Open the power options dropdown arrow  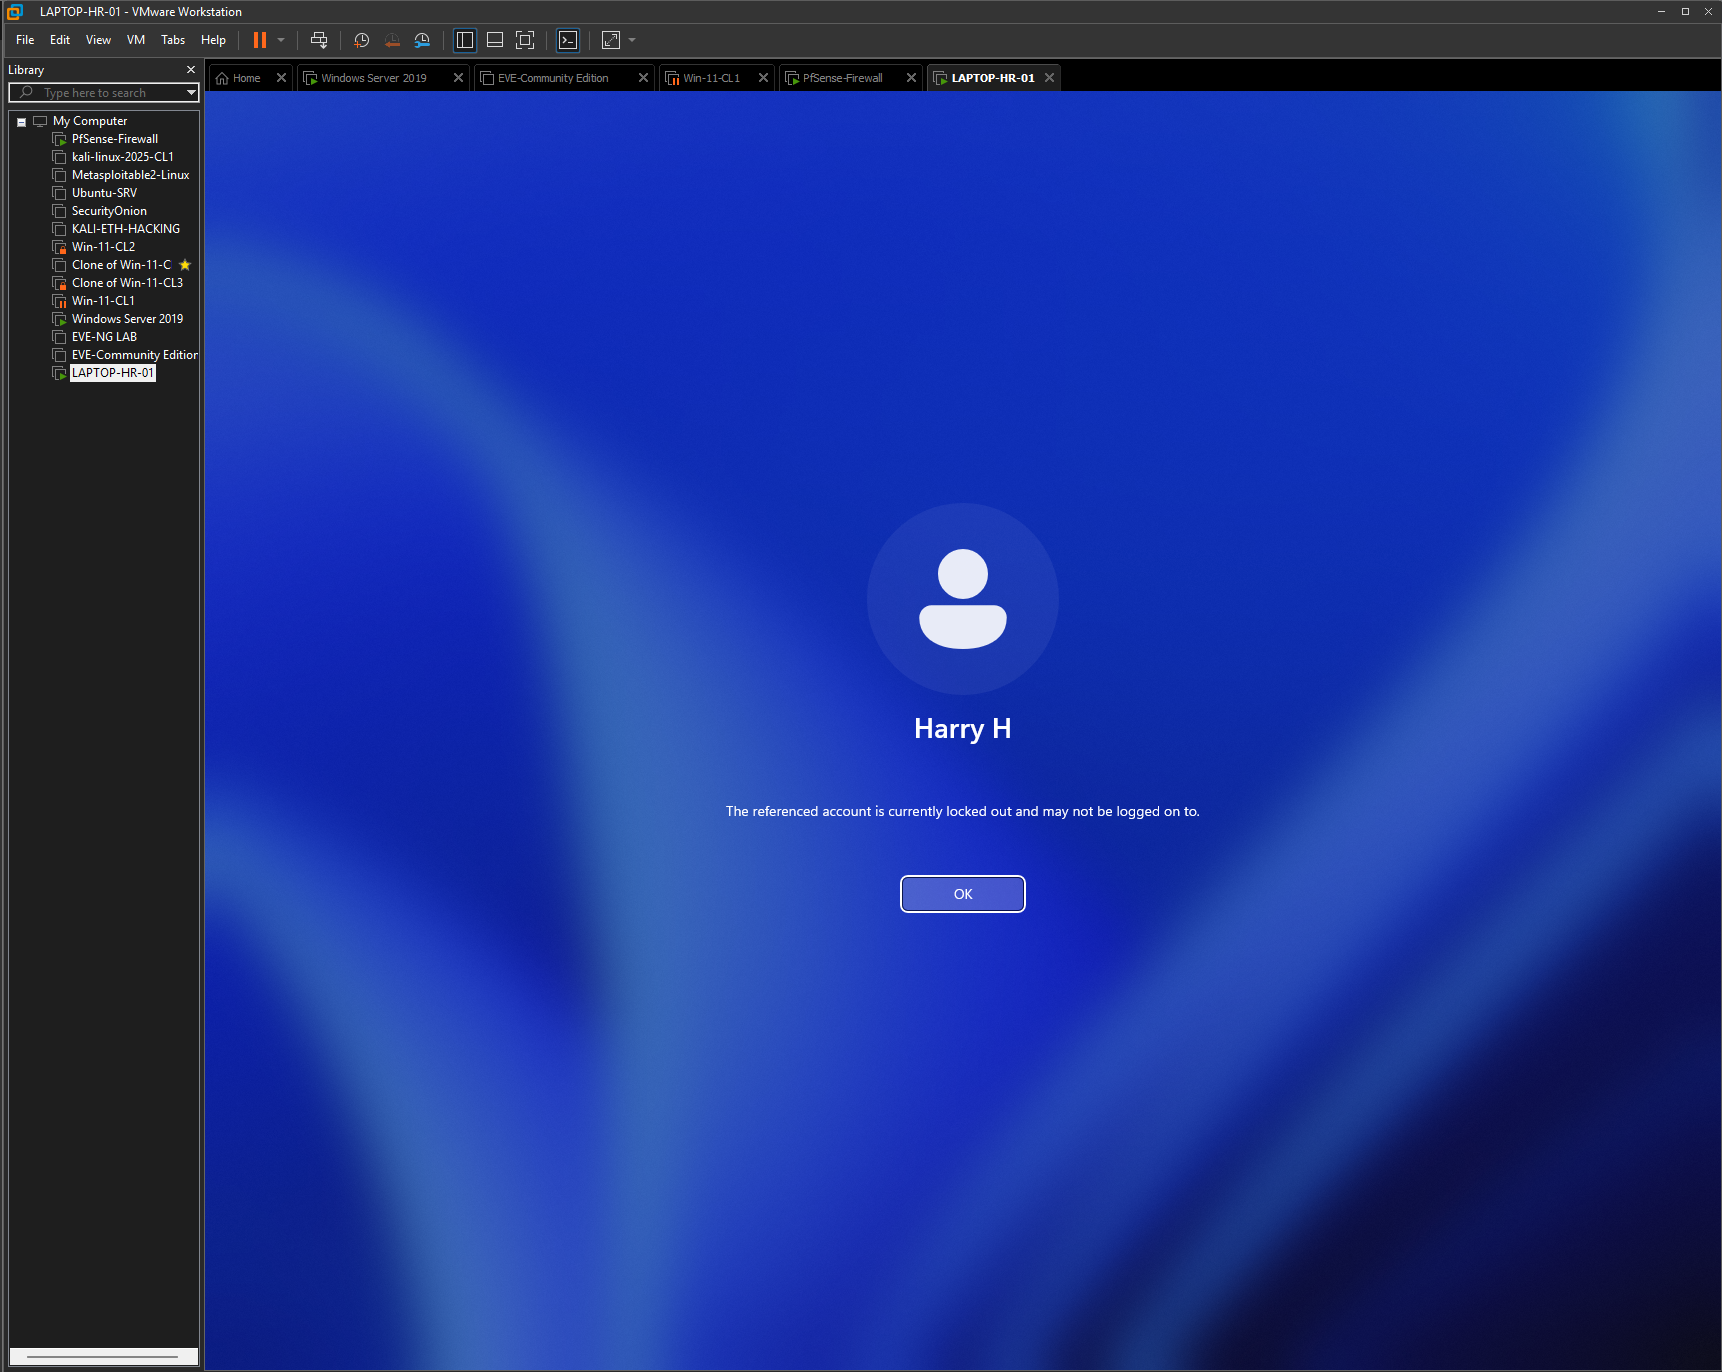281,40
